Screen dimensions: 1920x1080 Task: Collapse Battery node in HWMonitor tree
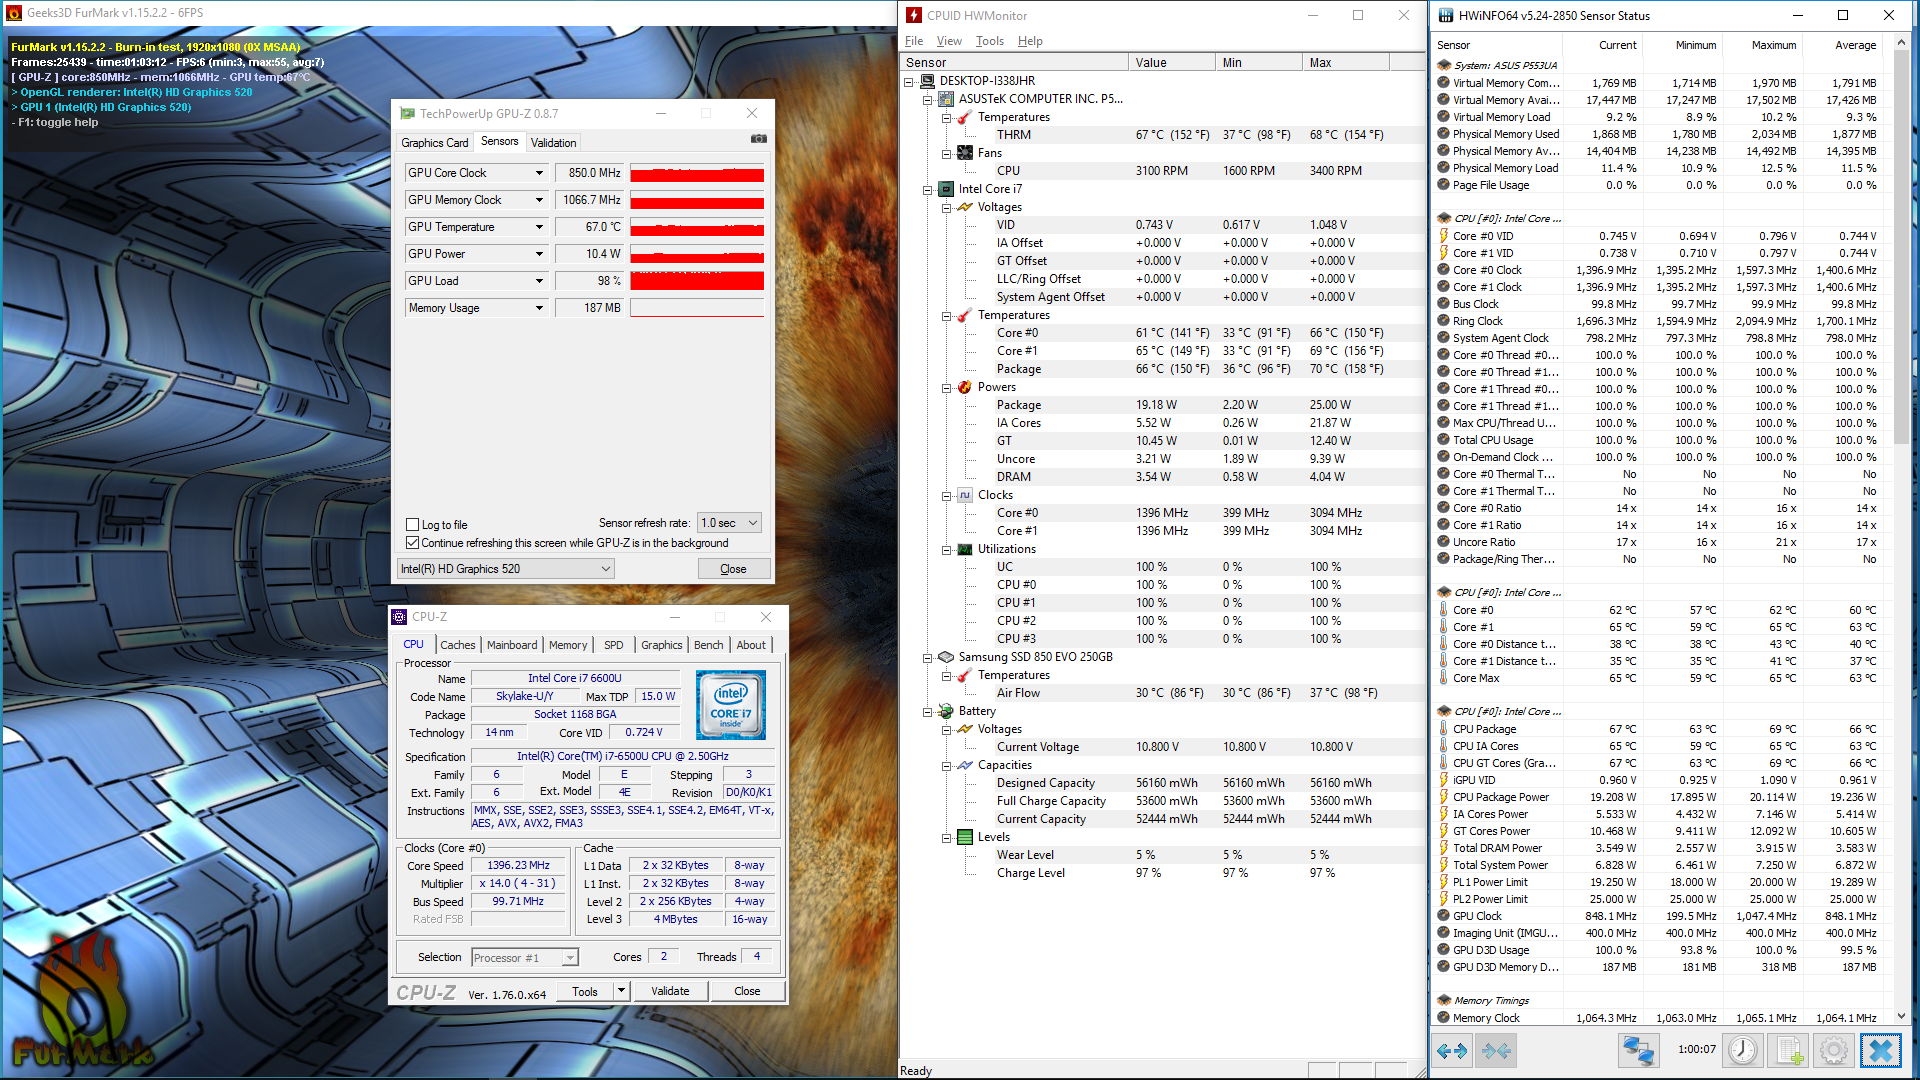(927, 712)
